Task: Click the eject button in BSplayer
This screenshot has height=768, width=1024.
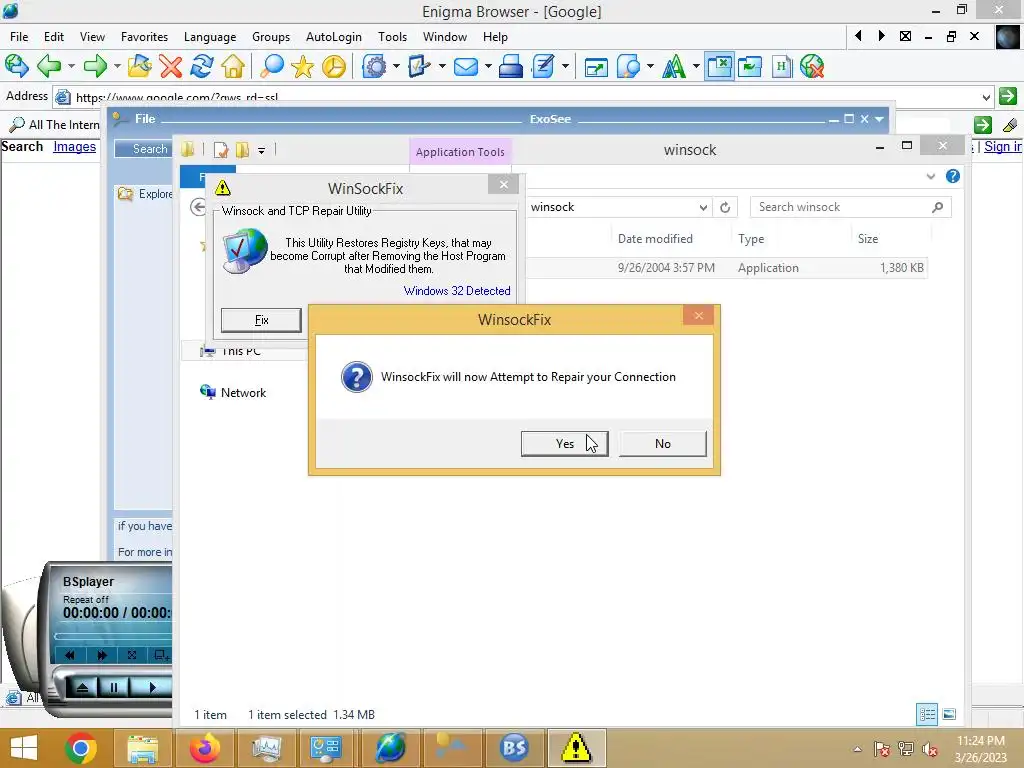Action: (x=82, y=687)
